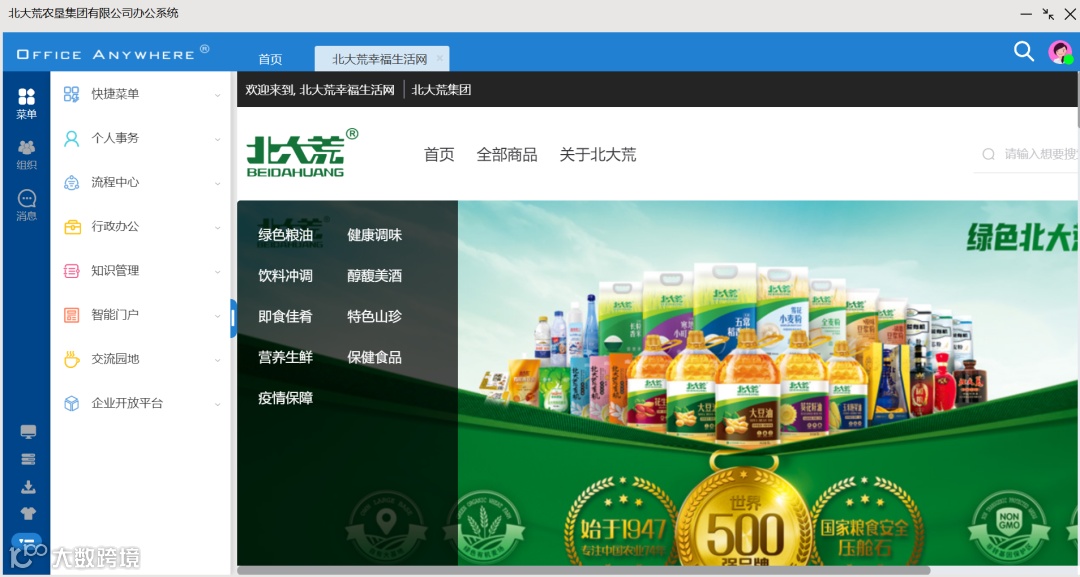
Task: Open the 菜单 sidebar icon
Action: [26, 103]
